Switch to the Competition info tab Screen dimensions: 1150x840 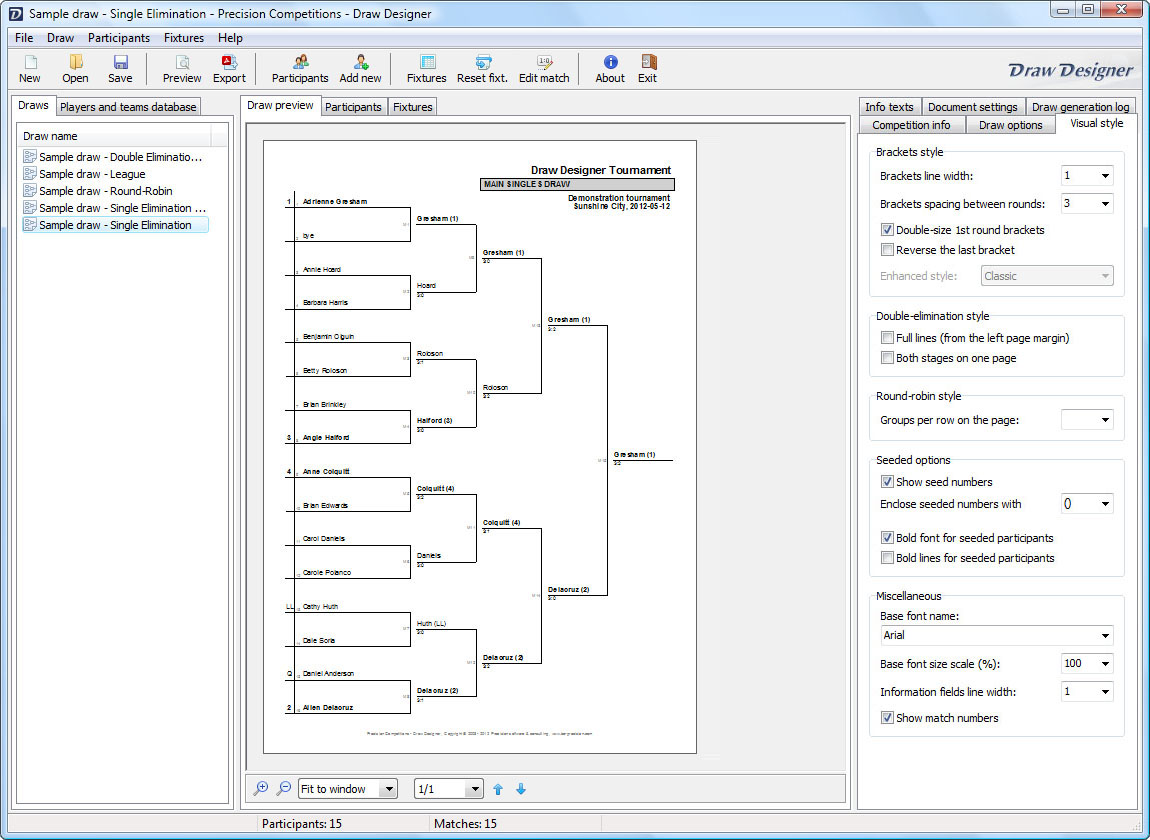click(911, 125)
